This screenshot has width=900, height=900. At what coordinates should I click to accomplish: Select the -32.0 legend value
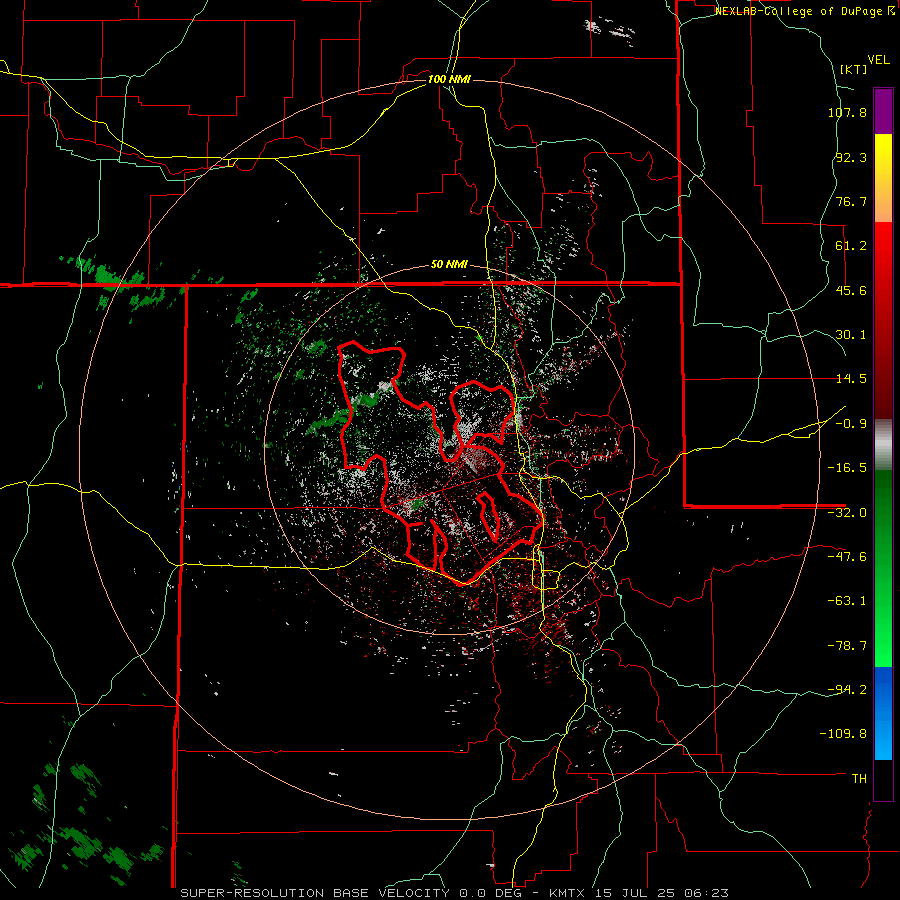pyautogui.click(x=847, y=513)
